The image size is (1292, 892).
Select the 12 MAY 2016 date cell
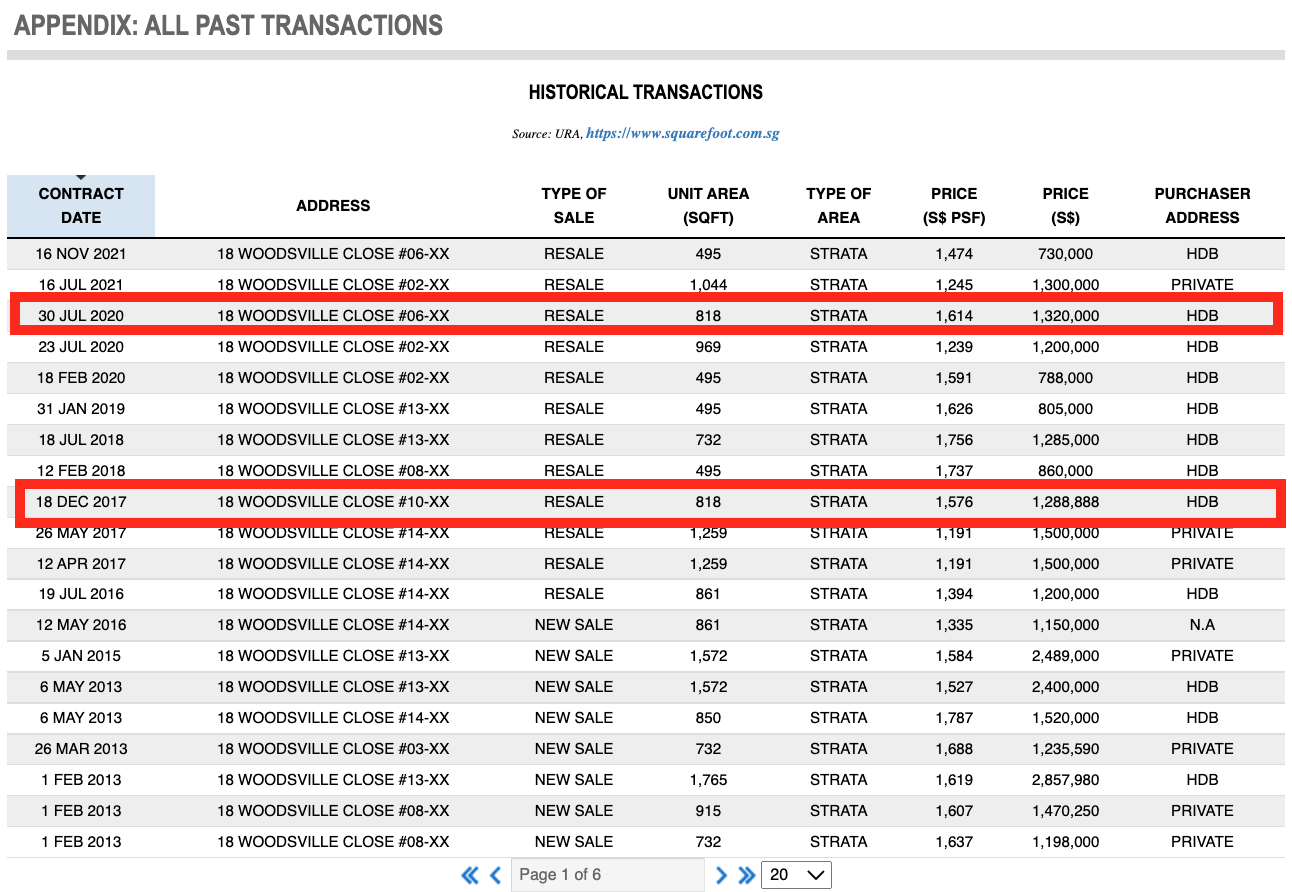(x=81, y=625)
